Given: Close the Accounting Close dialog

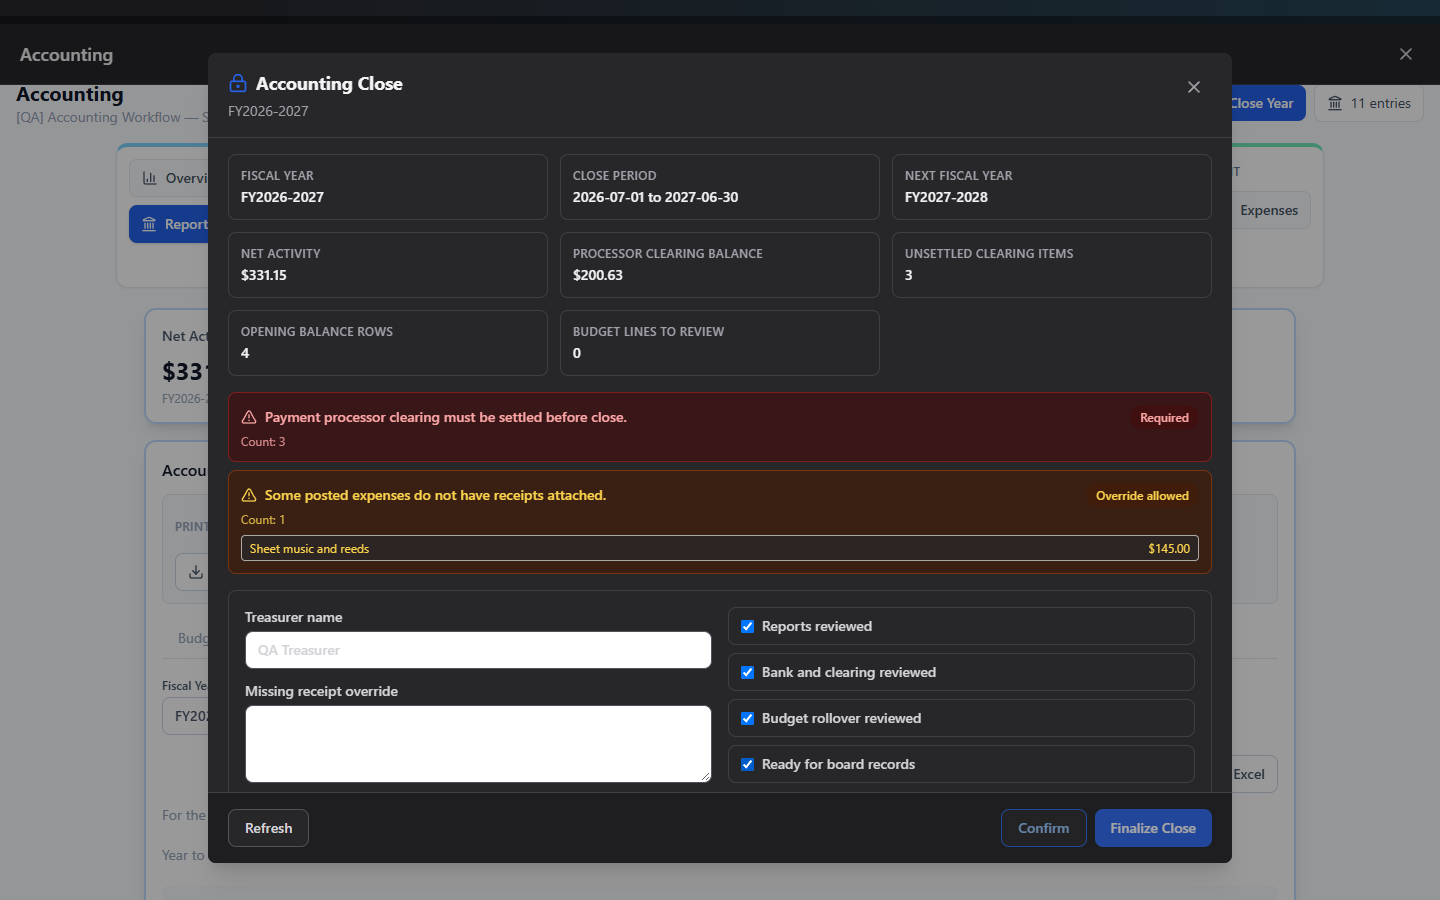Looking at the screenshot, I should tap(1193, 87).
